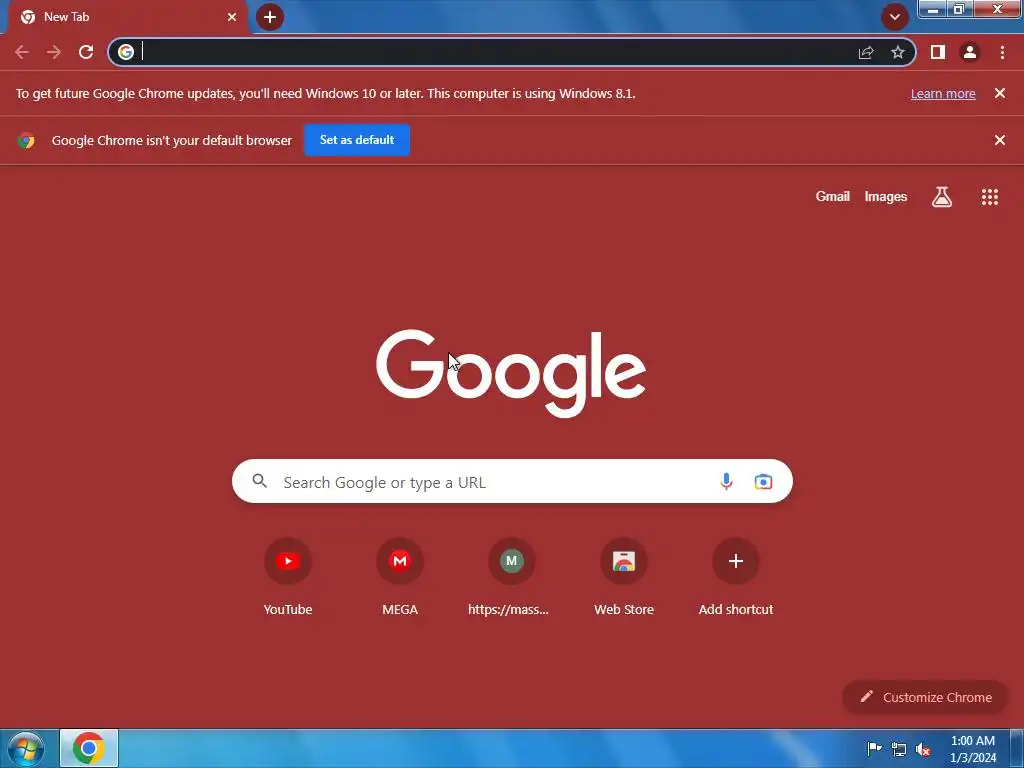This screenshot has width=1024, height=768.
Task: Open the Web Store shortcut
Action: coord(624,577)
